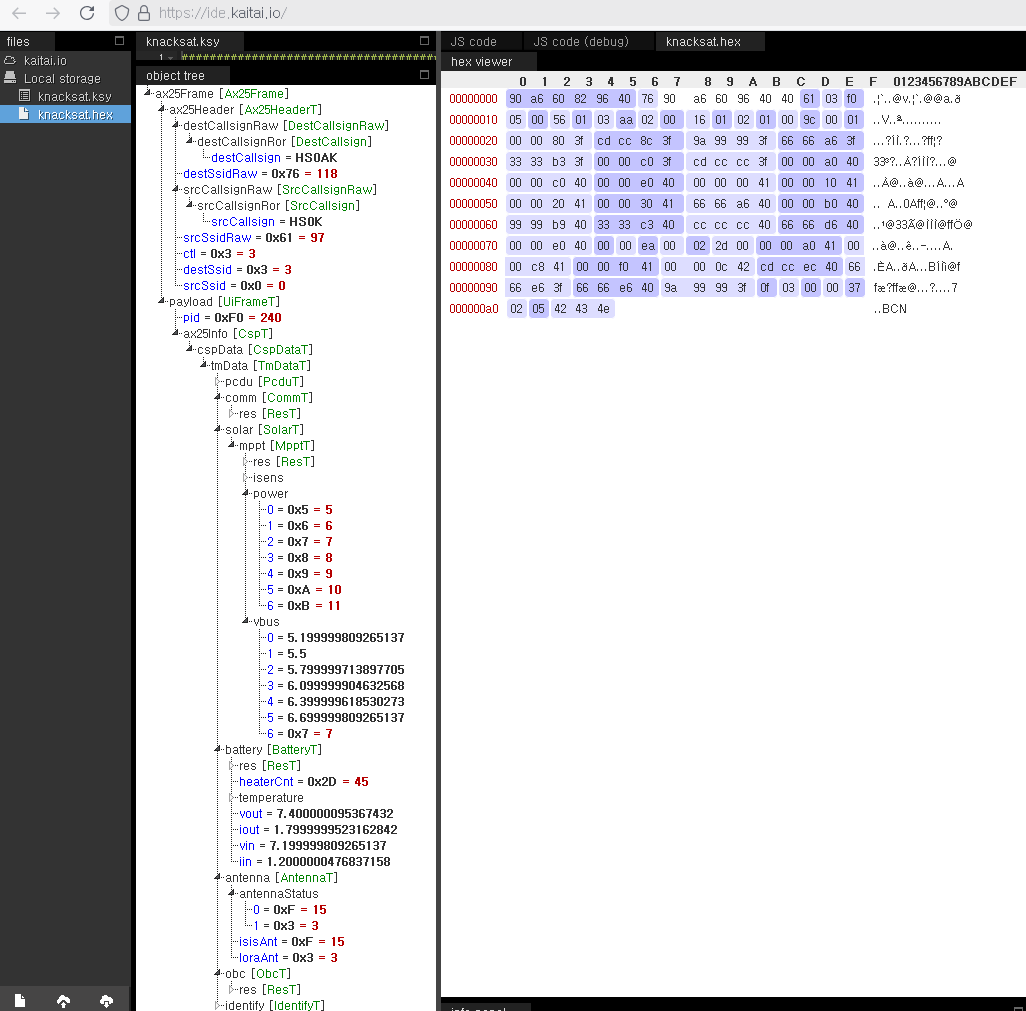Screen dimensions: 1026x1011
Task: Click the create new file icon
Action: (x=20, y=1000)
